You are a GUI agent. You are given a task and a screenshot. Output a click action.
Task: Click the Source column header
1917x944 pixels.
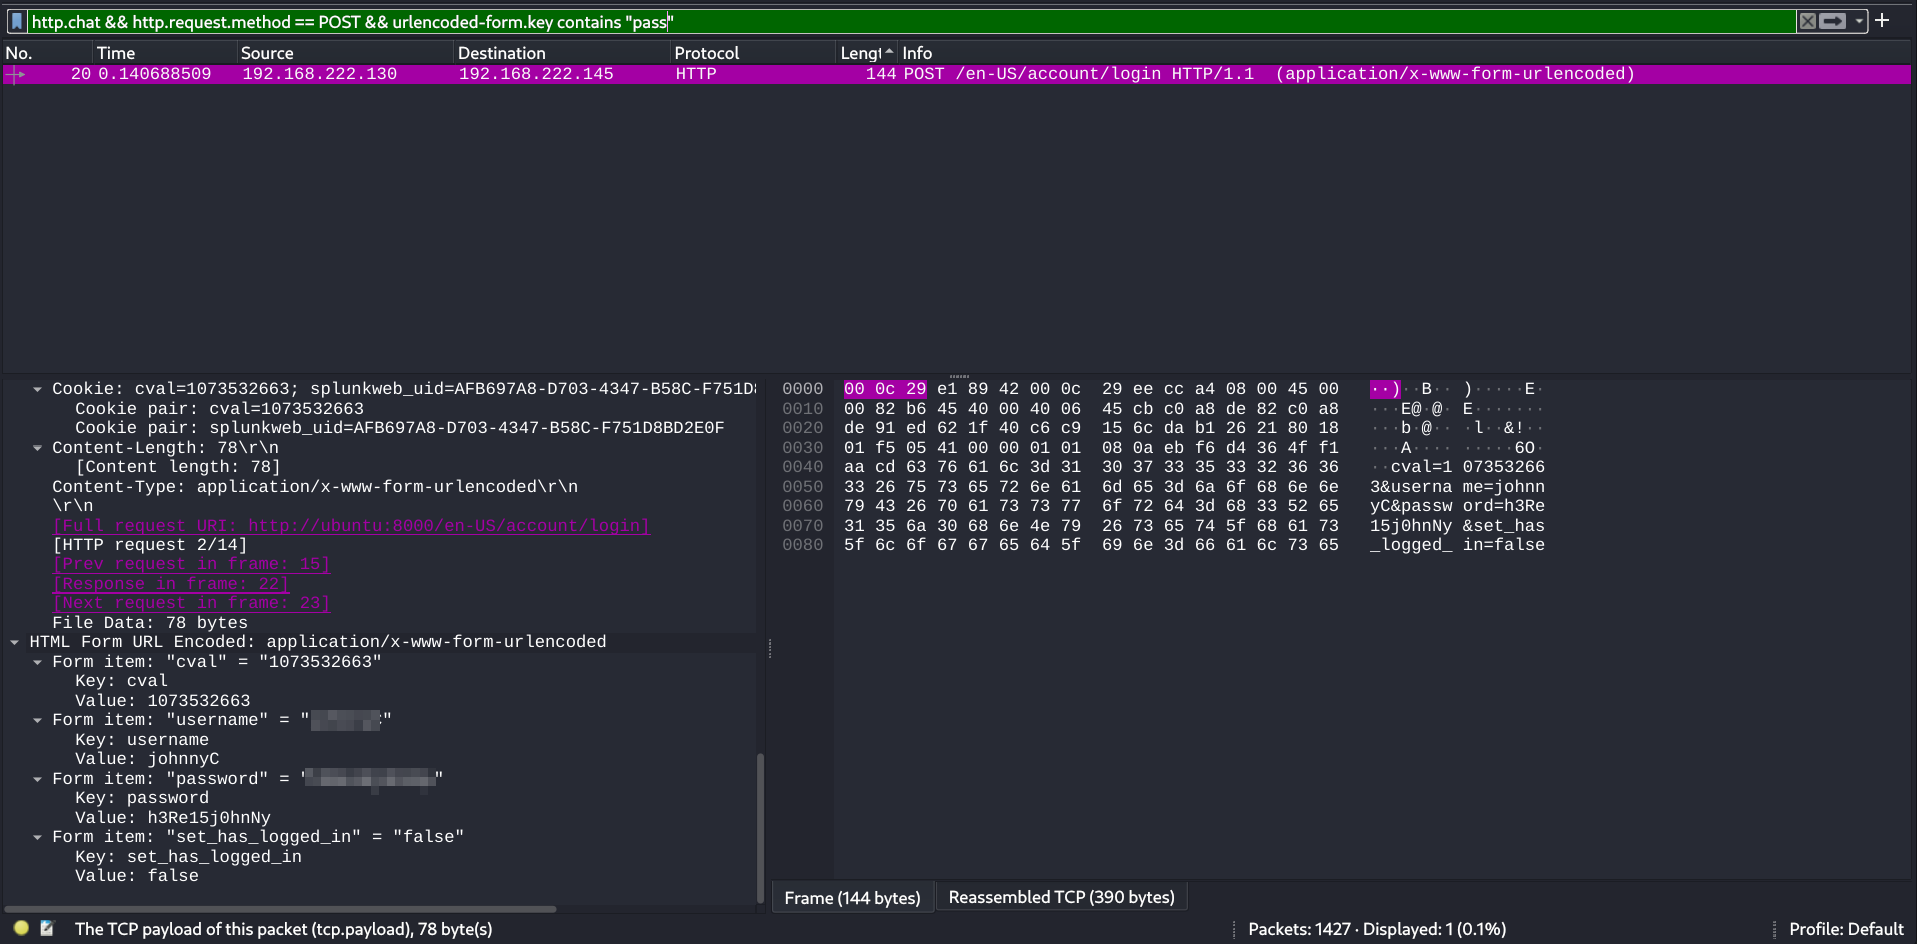(x=267, y=53)
